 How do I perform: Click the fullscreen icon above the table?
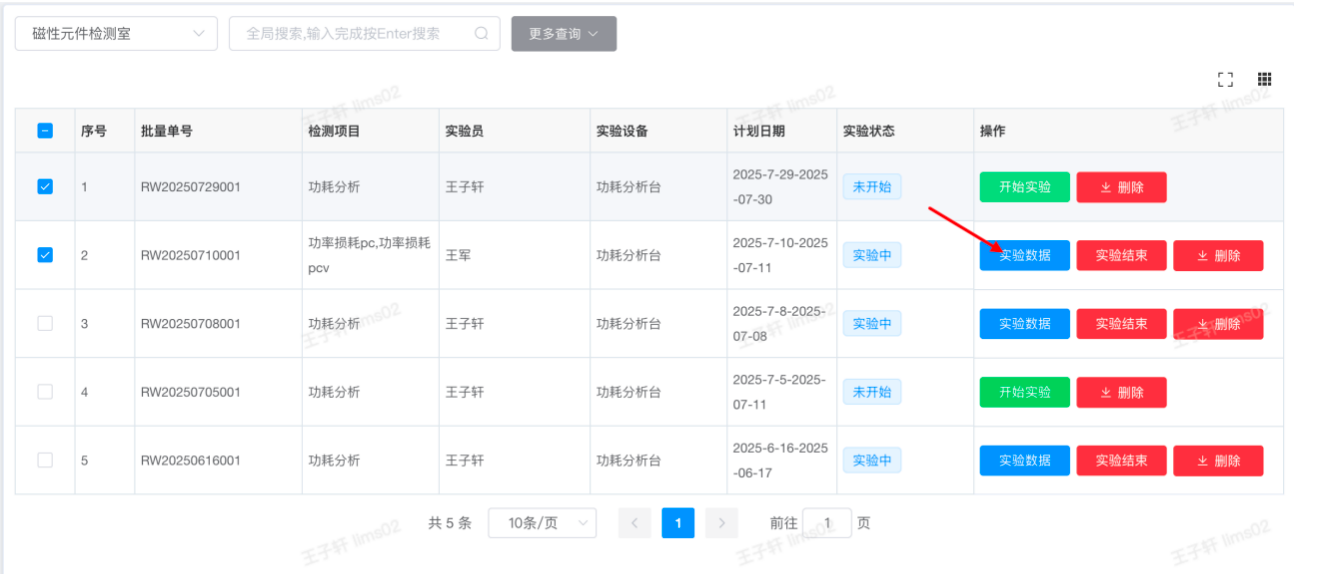(x=1225, y=80)
